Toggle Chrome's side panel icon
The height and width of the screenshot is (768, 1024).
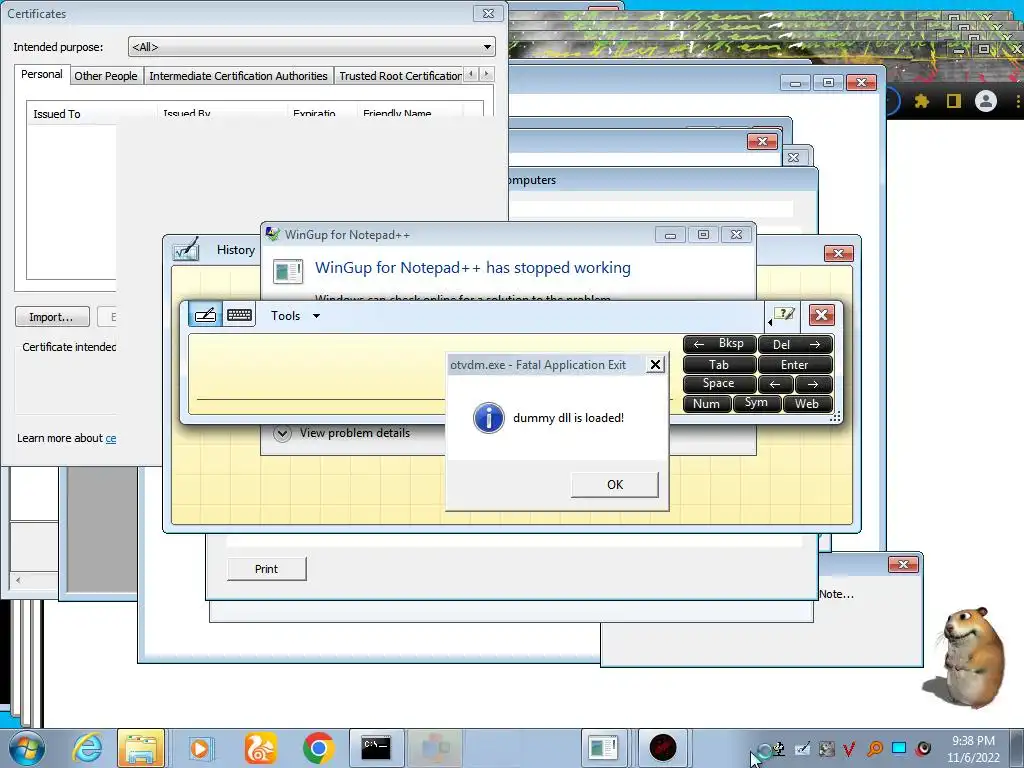953,101
